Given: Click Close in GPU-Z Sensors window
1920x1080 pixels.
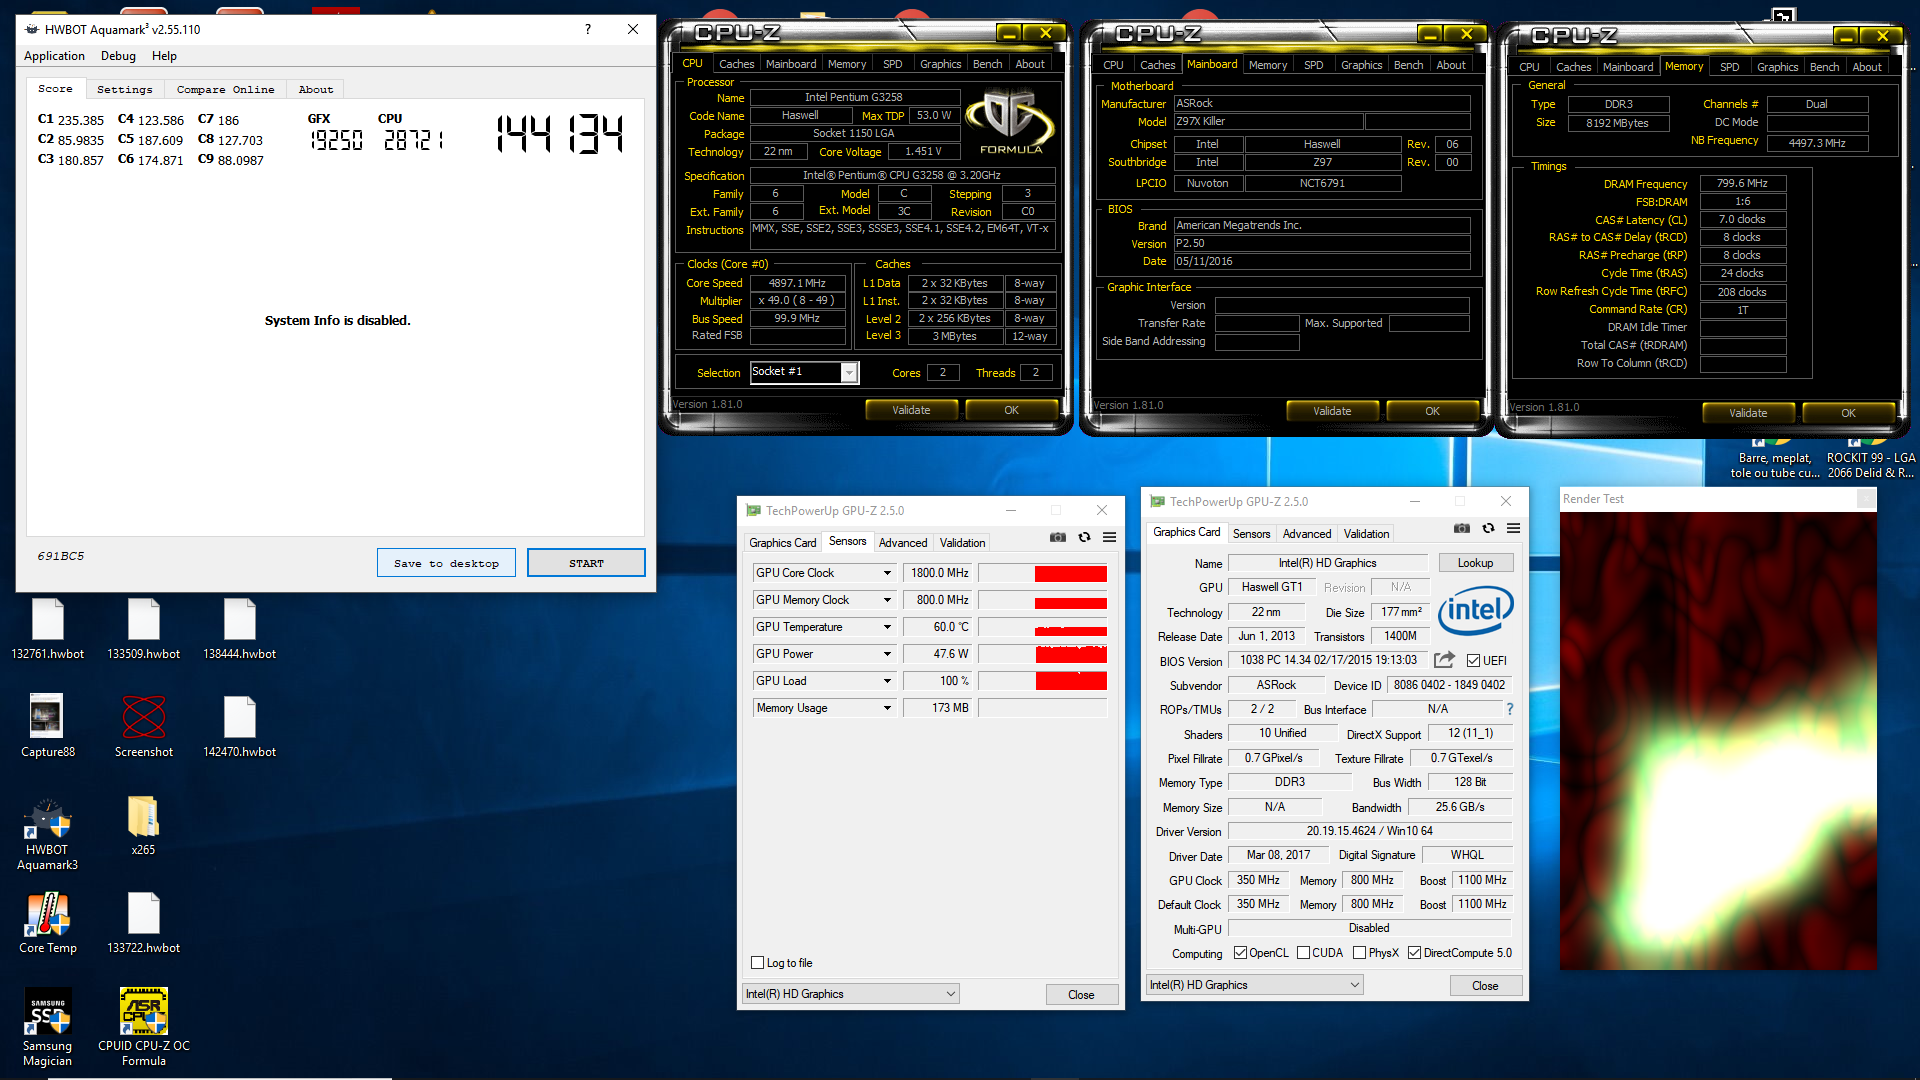Looking at the screenshot, I should coord(1081,995).
